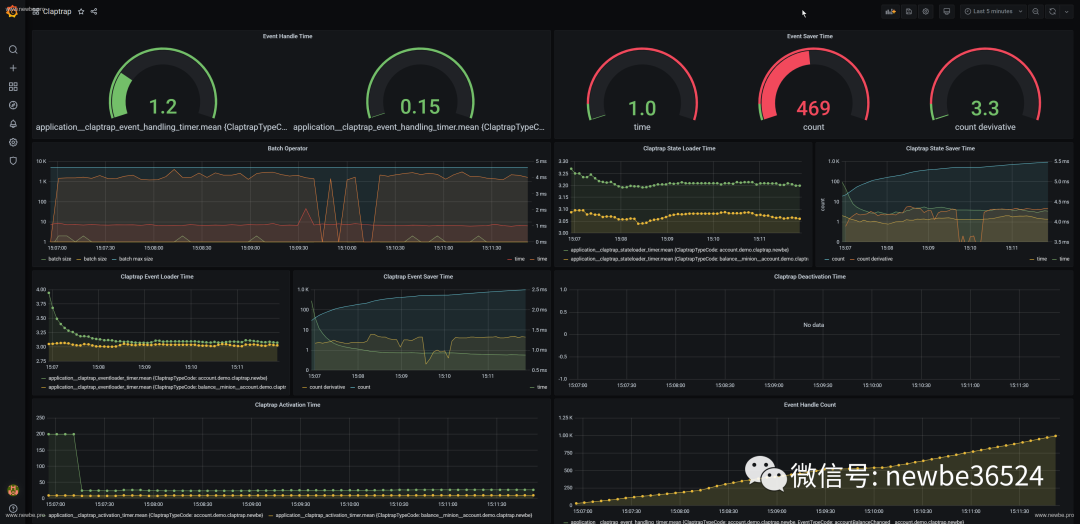Open the user avatar at sidebar bottom
The width and height of the screenshot is (1080, 524).
(x=12, y=490)
